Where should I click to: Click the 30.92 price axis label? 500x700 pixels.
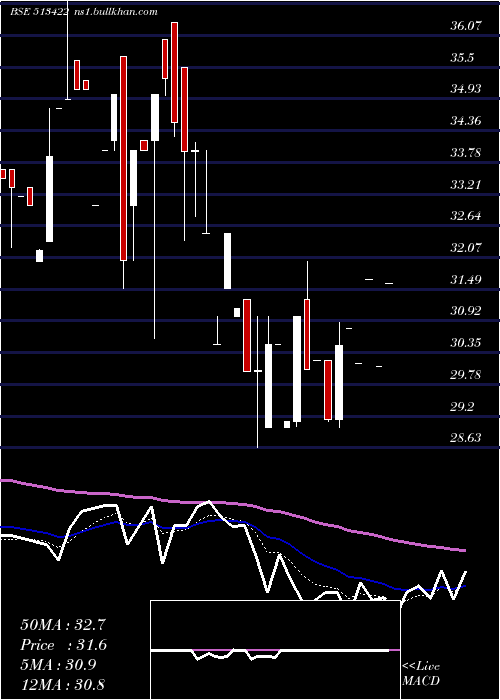466,311
